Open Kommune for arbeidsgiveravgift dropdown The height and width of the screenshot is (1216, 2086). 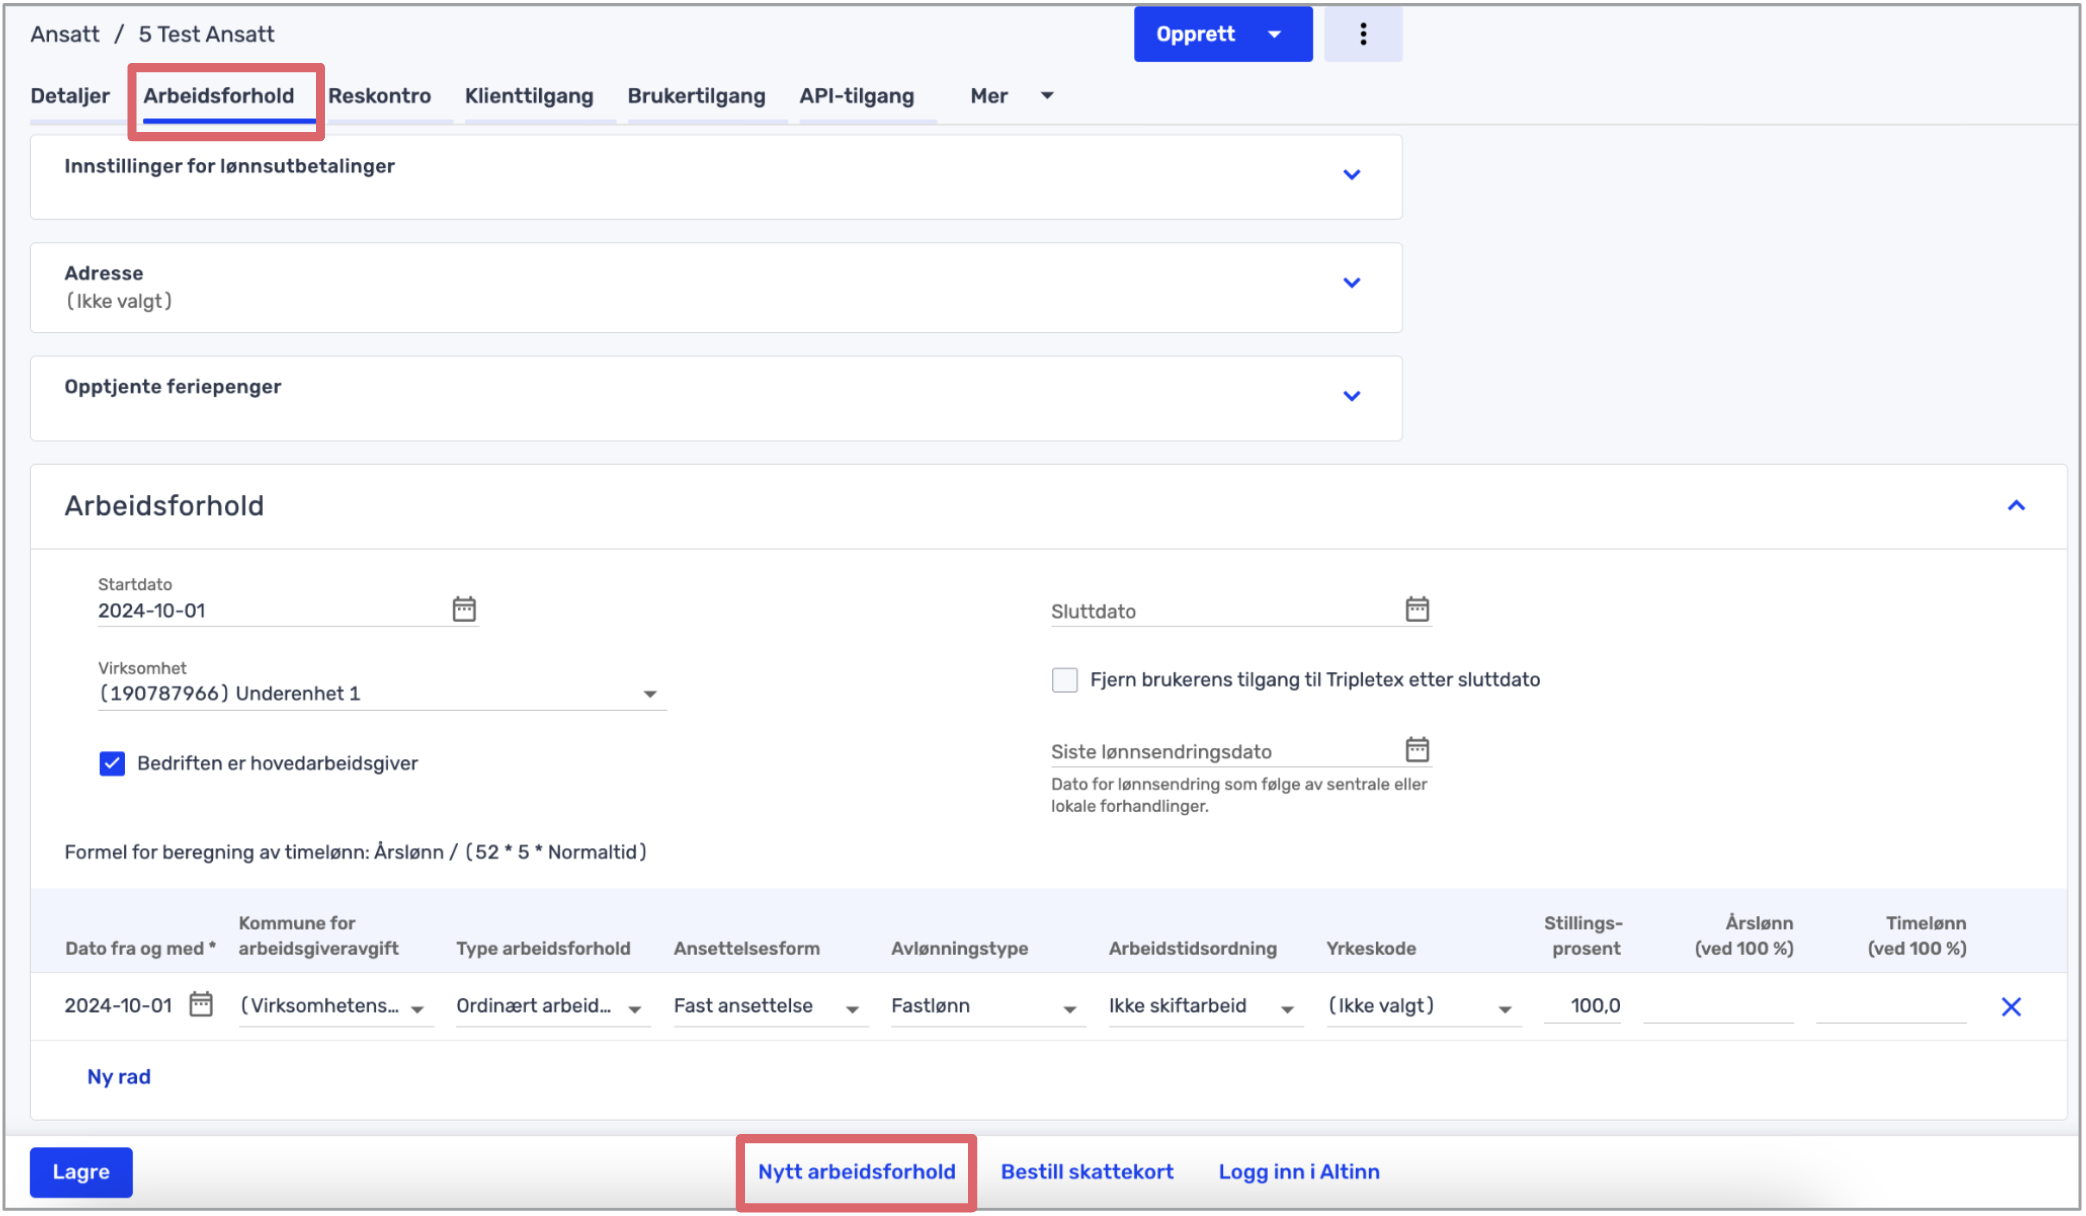336,1006
